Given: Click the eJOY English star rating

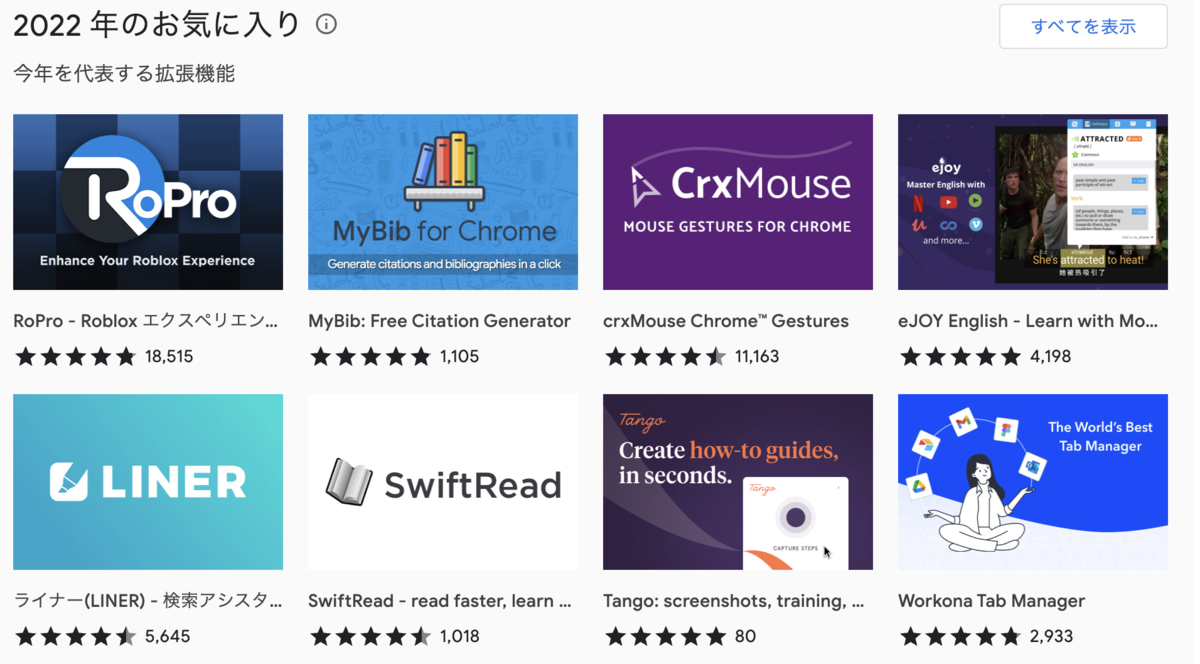Looking at the screenshot, I should tap(961, 356).
